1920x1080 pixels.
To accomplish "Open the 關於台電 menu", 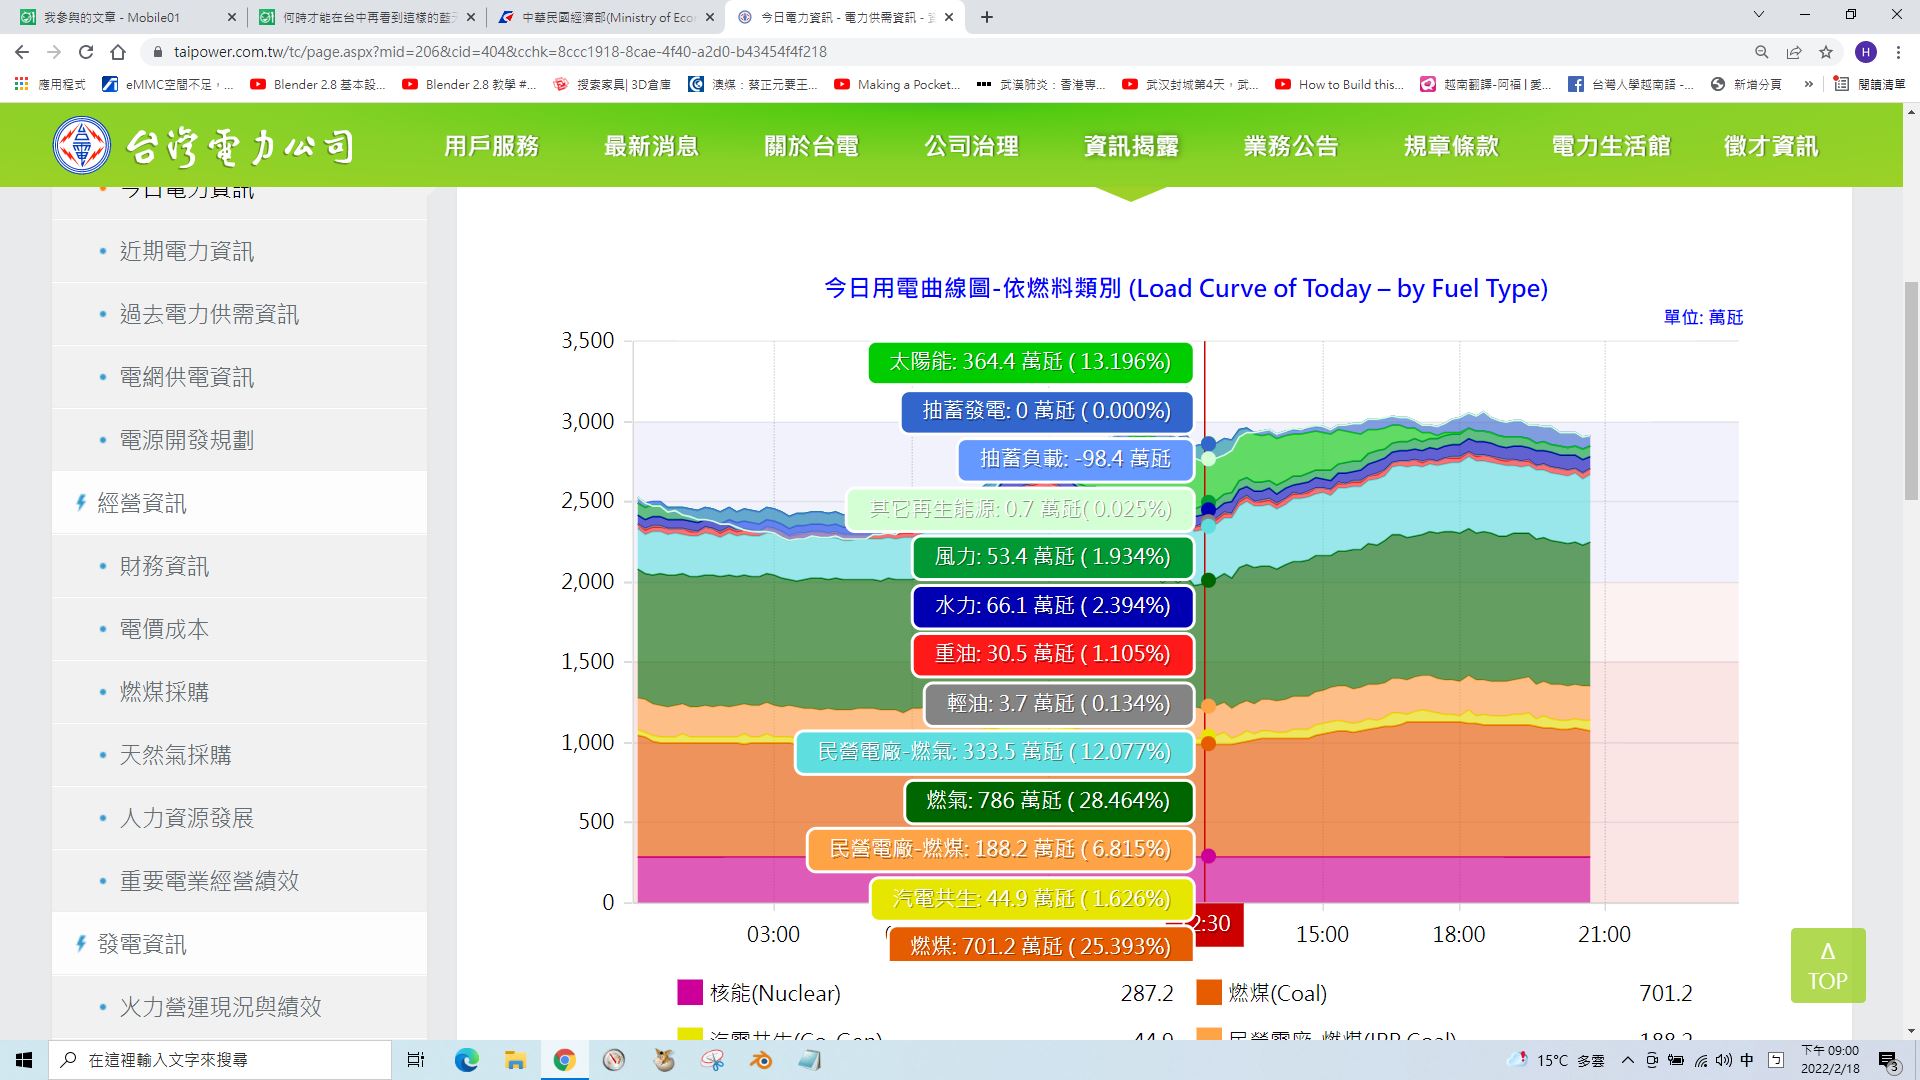I will point(811,146).
